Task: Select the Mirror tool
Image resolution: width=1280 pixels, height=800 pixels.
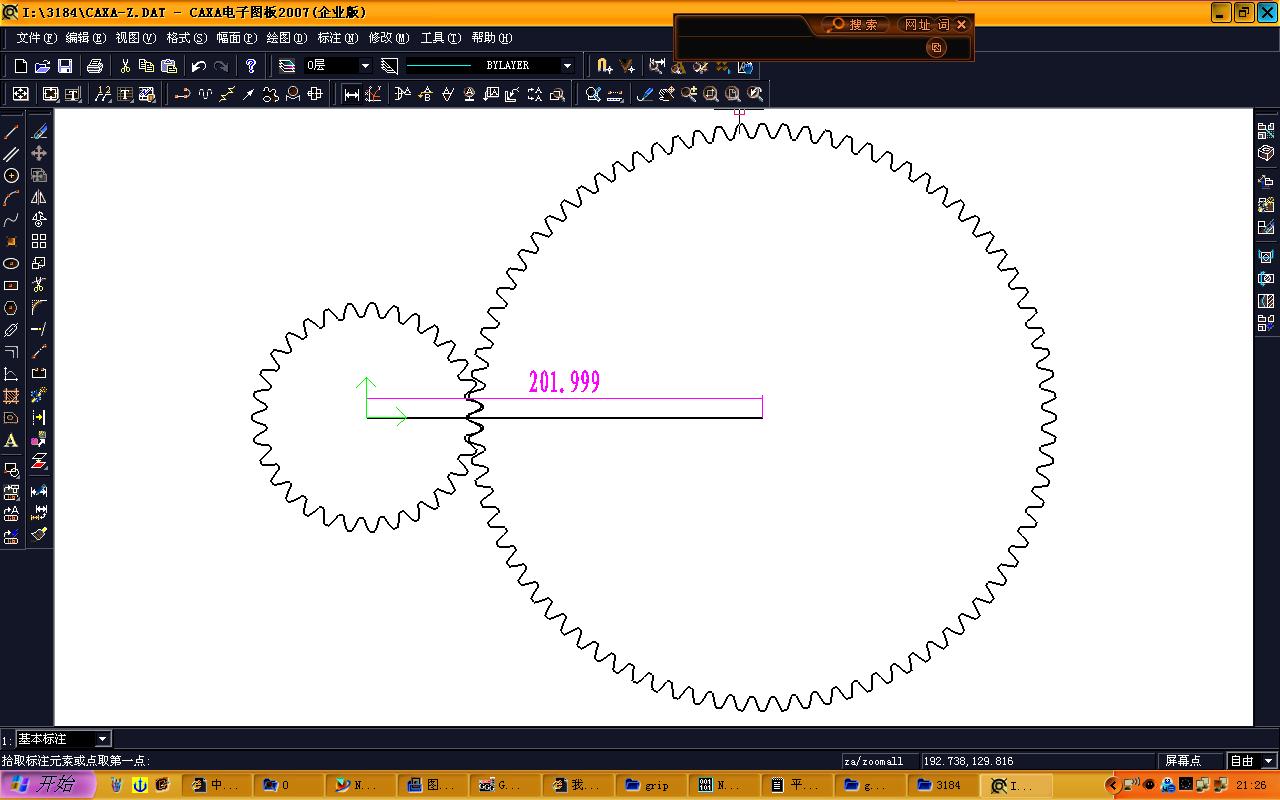Action: 39,197
